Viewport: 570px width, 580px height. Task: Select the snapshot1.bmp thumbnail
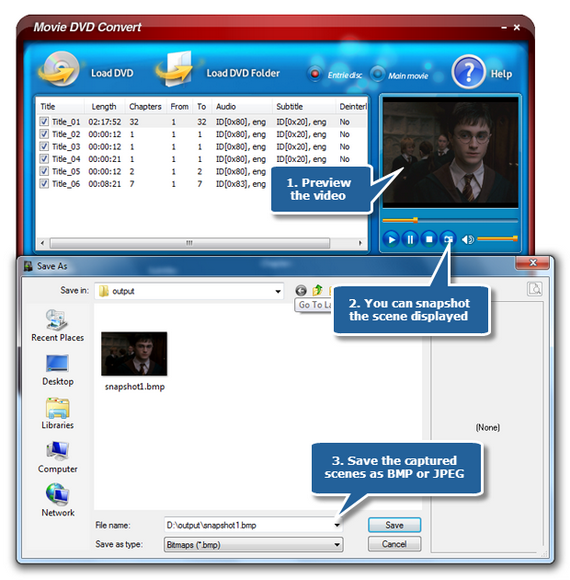pos(134,354)
